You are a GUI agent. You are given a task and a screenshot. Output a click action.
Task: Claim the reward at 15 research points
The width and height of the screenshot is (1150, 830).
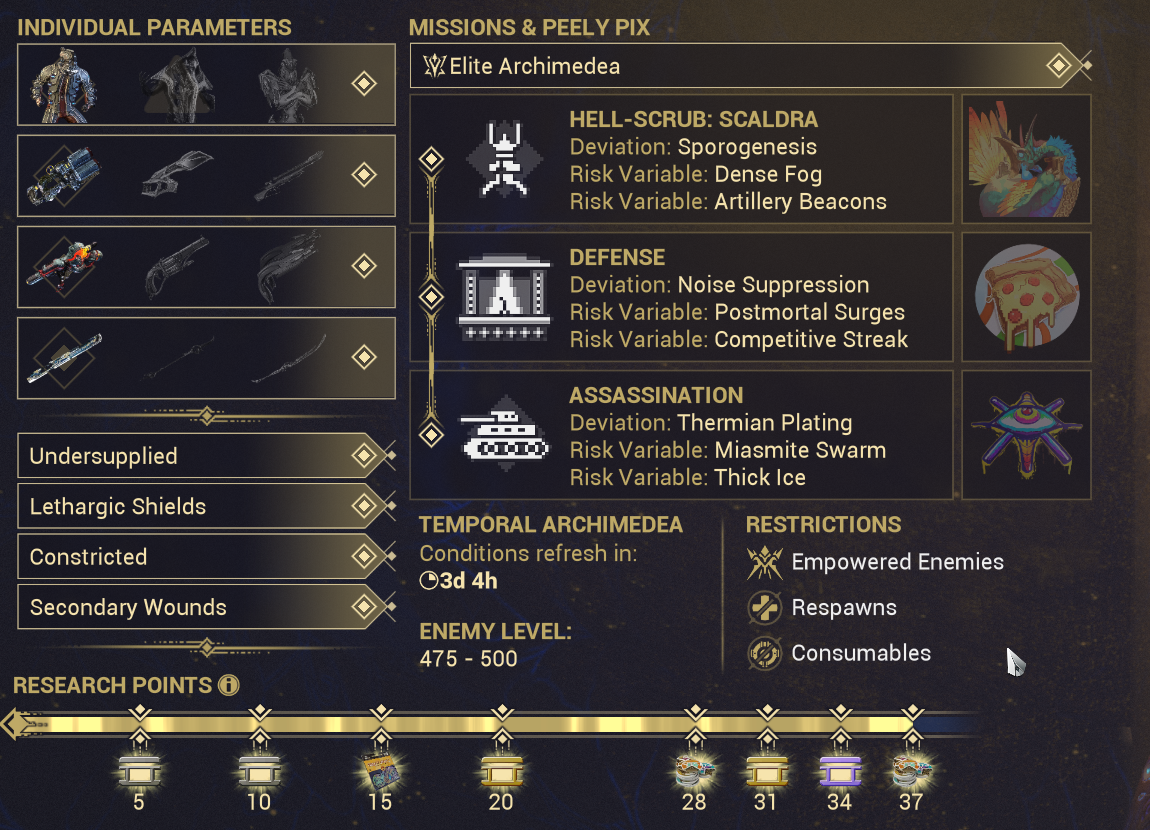coord(380,770)
